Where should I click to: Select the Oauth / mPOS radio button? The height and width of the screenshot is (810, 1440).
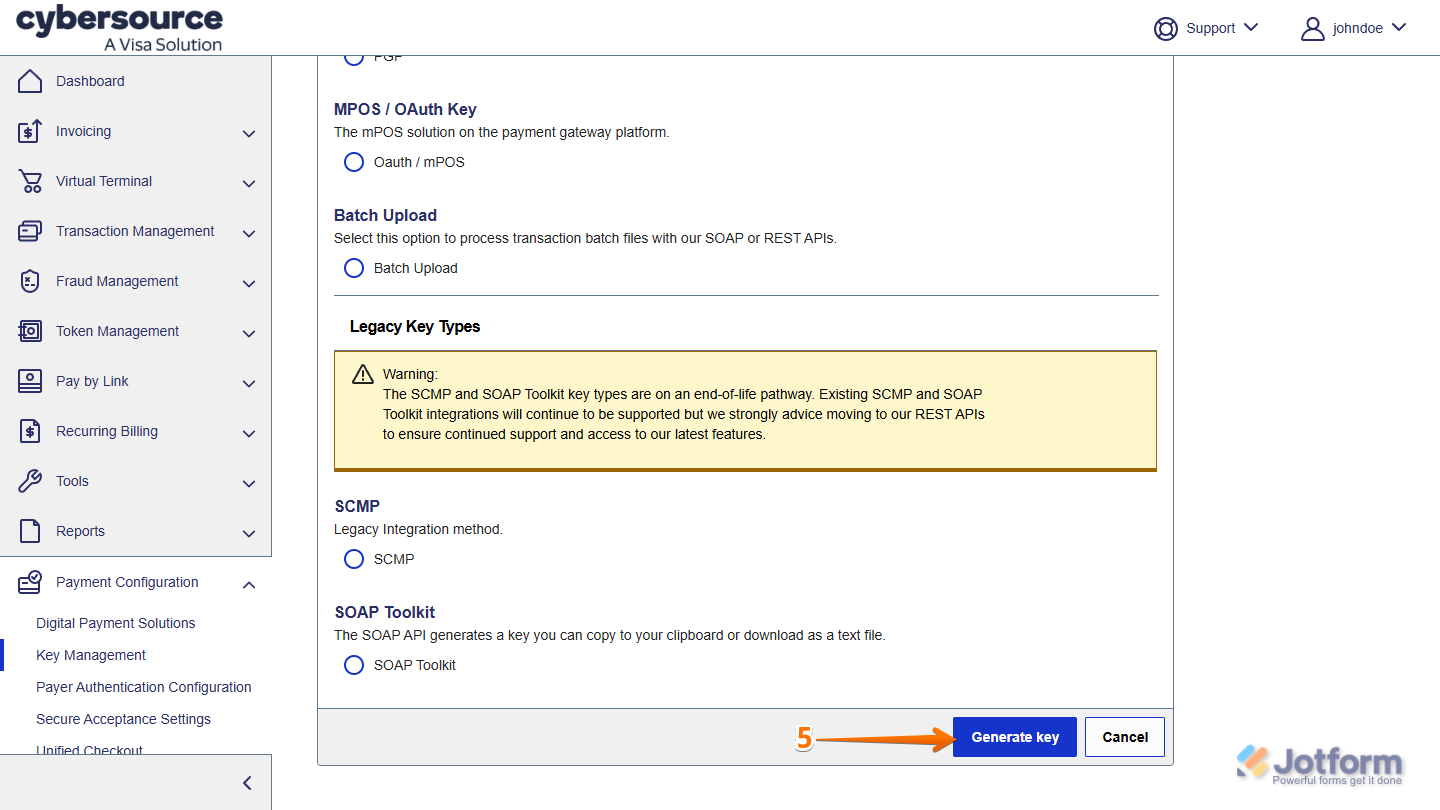(x=354, y=162)
